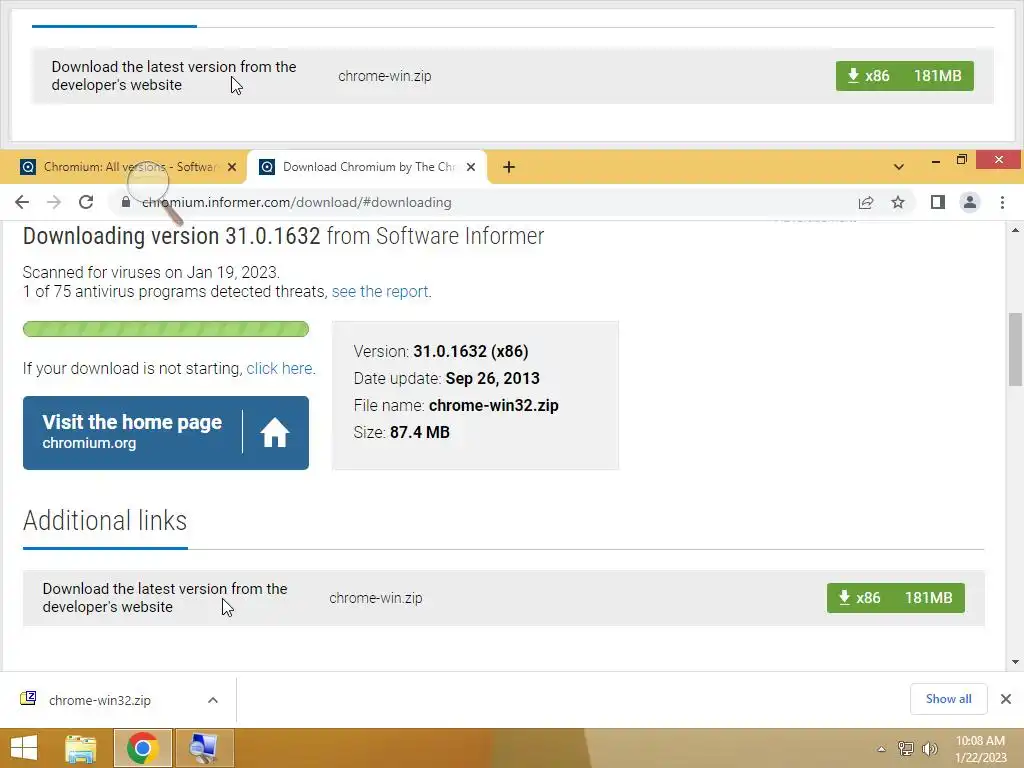Click the version '31.0.1632 (x86)' value
Screen dimensions: 1024x768
tap(471, 351)
